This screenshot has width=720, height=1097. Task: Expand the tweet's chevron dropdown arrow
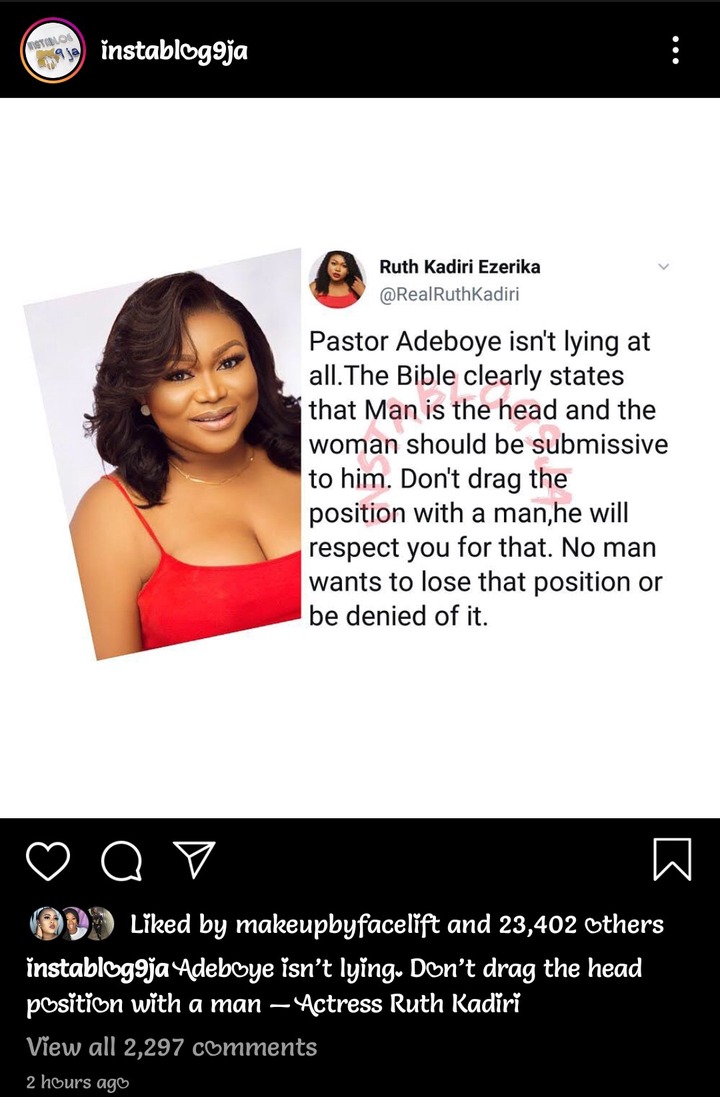(x=664, y=267)
